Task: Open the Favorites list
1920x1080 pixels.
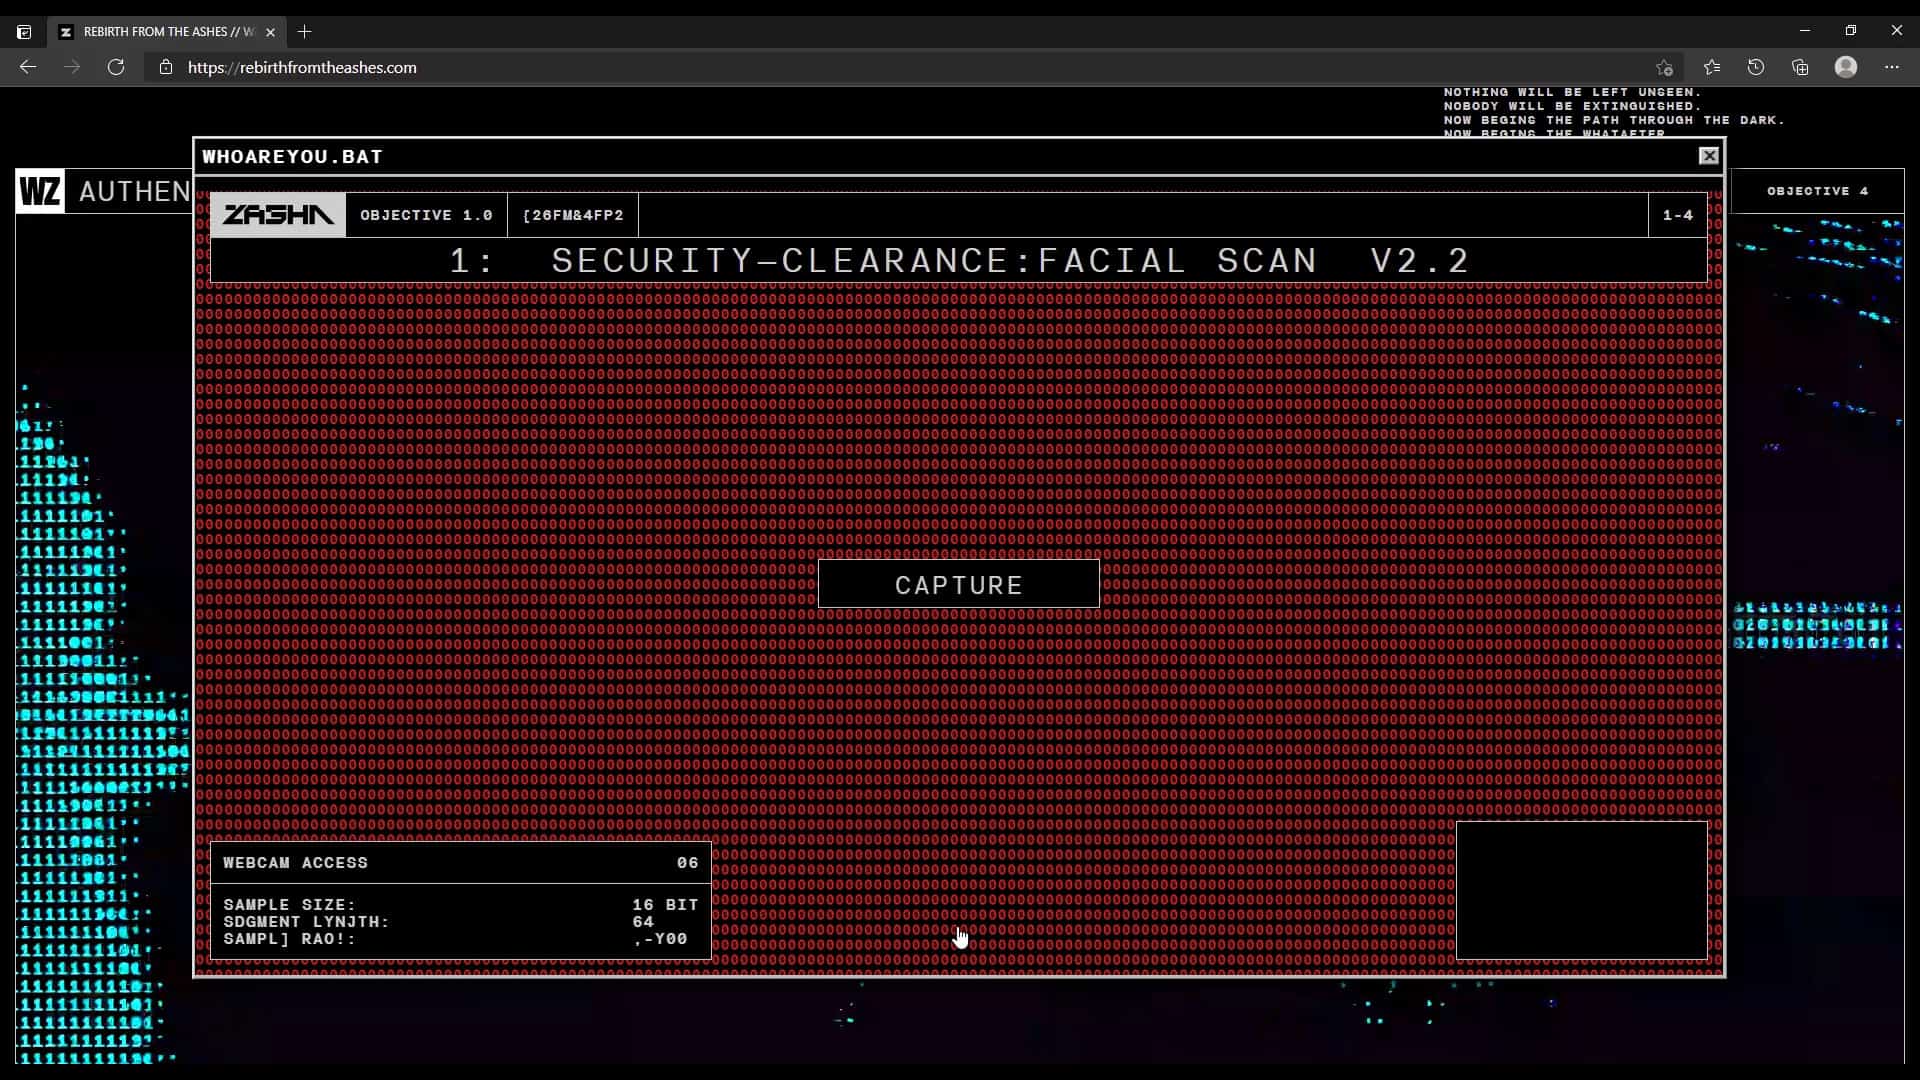Action: (x=1712, y=67)
